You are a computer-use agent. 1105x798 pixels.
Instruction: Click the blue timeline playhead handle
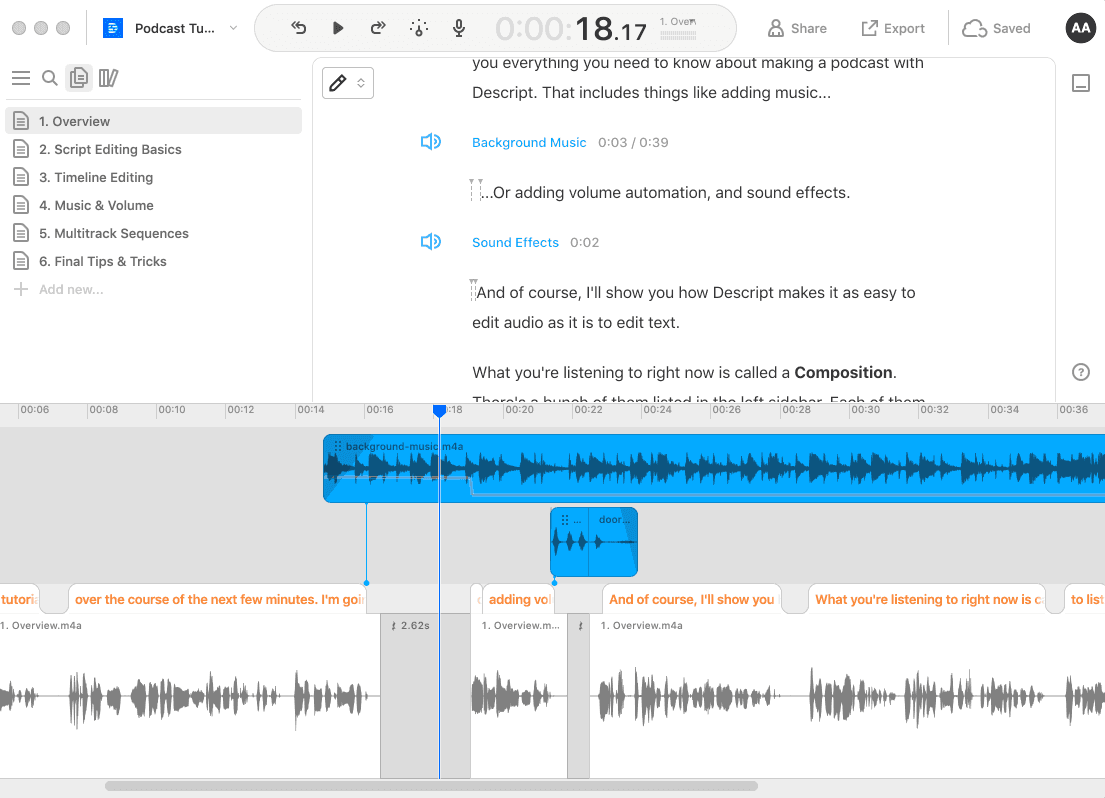439,410
